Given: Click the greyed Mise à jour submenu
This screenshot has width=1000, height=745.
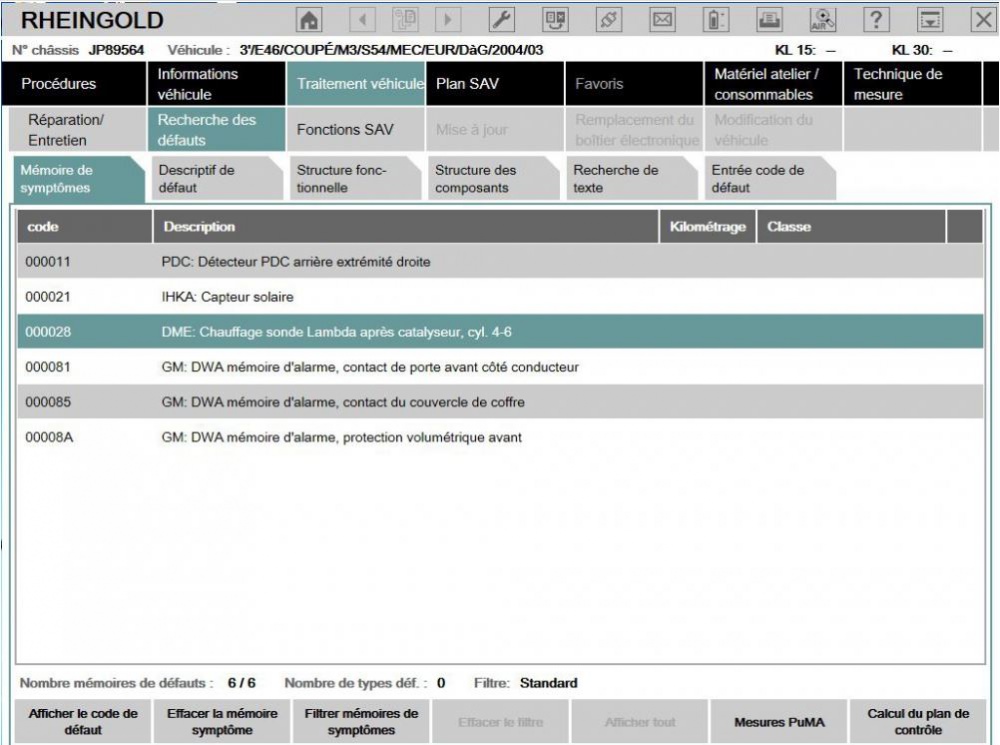Looking at the screenshot, I should point(495,129).
